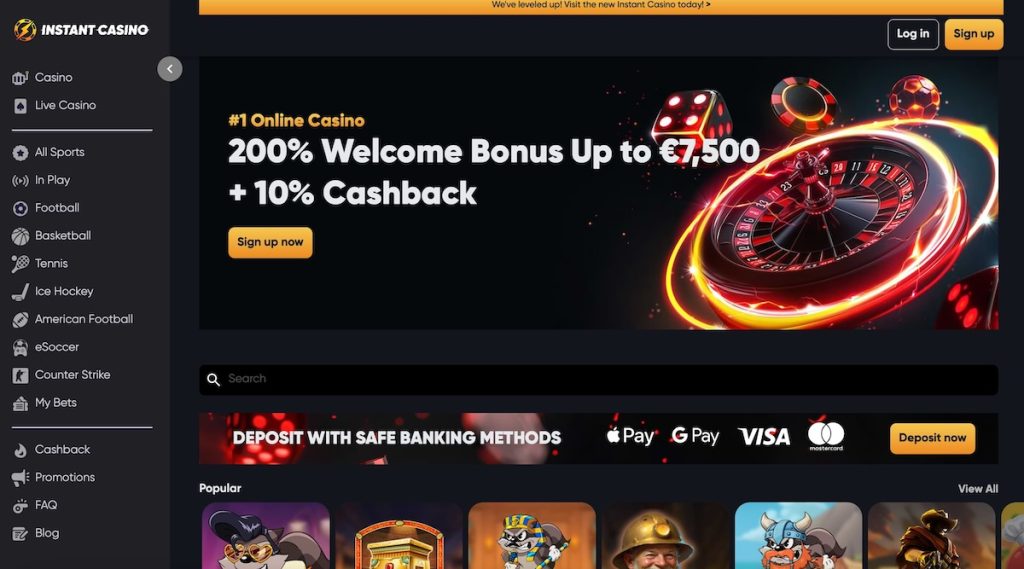Open the Cashback flame icon
This screenshot has width=1024, height=569.
[20, 450]
